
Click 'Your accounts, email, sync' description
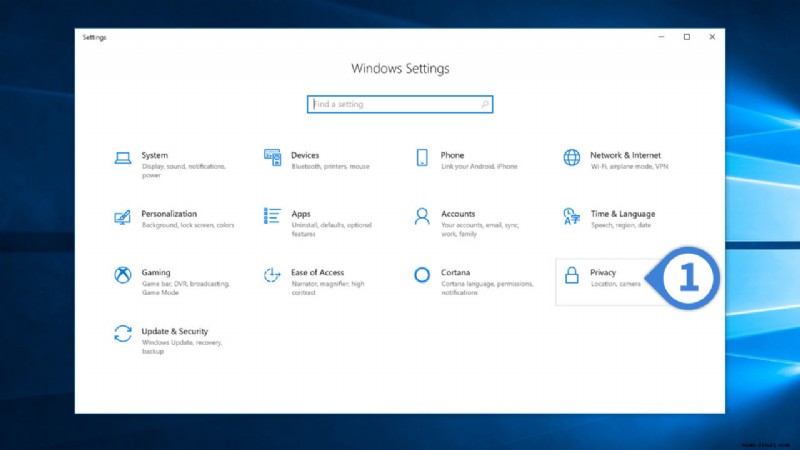(480, 230)
